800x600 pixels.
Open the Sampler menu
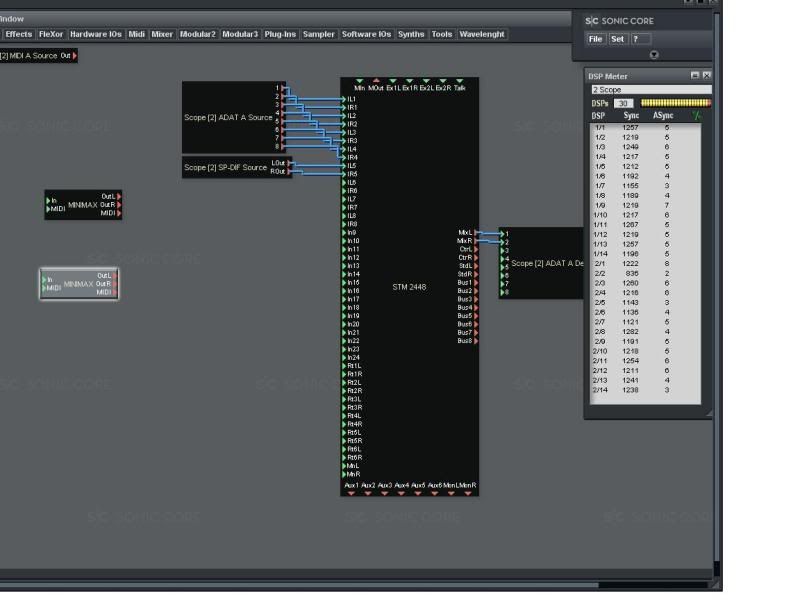(x=319, y=34)
